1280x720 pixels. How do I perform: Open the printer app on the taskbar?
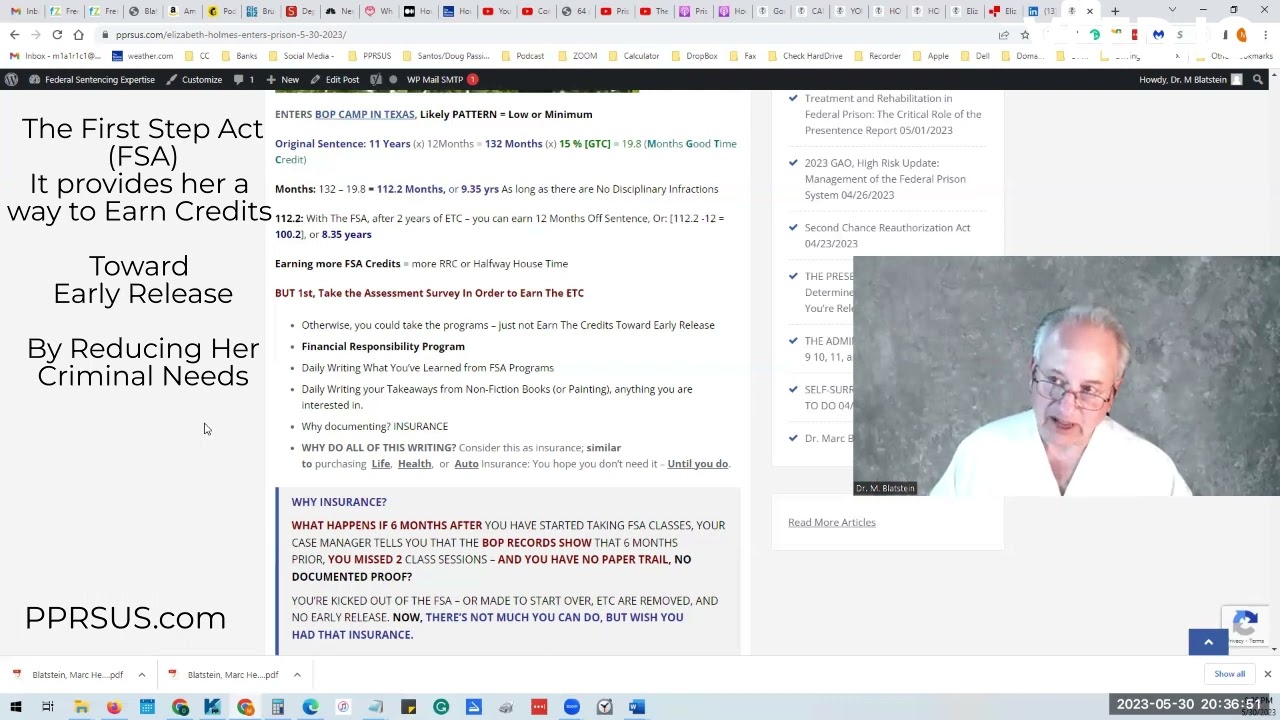(x=506, y=707)
